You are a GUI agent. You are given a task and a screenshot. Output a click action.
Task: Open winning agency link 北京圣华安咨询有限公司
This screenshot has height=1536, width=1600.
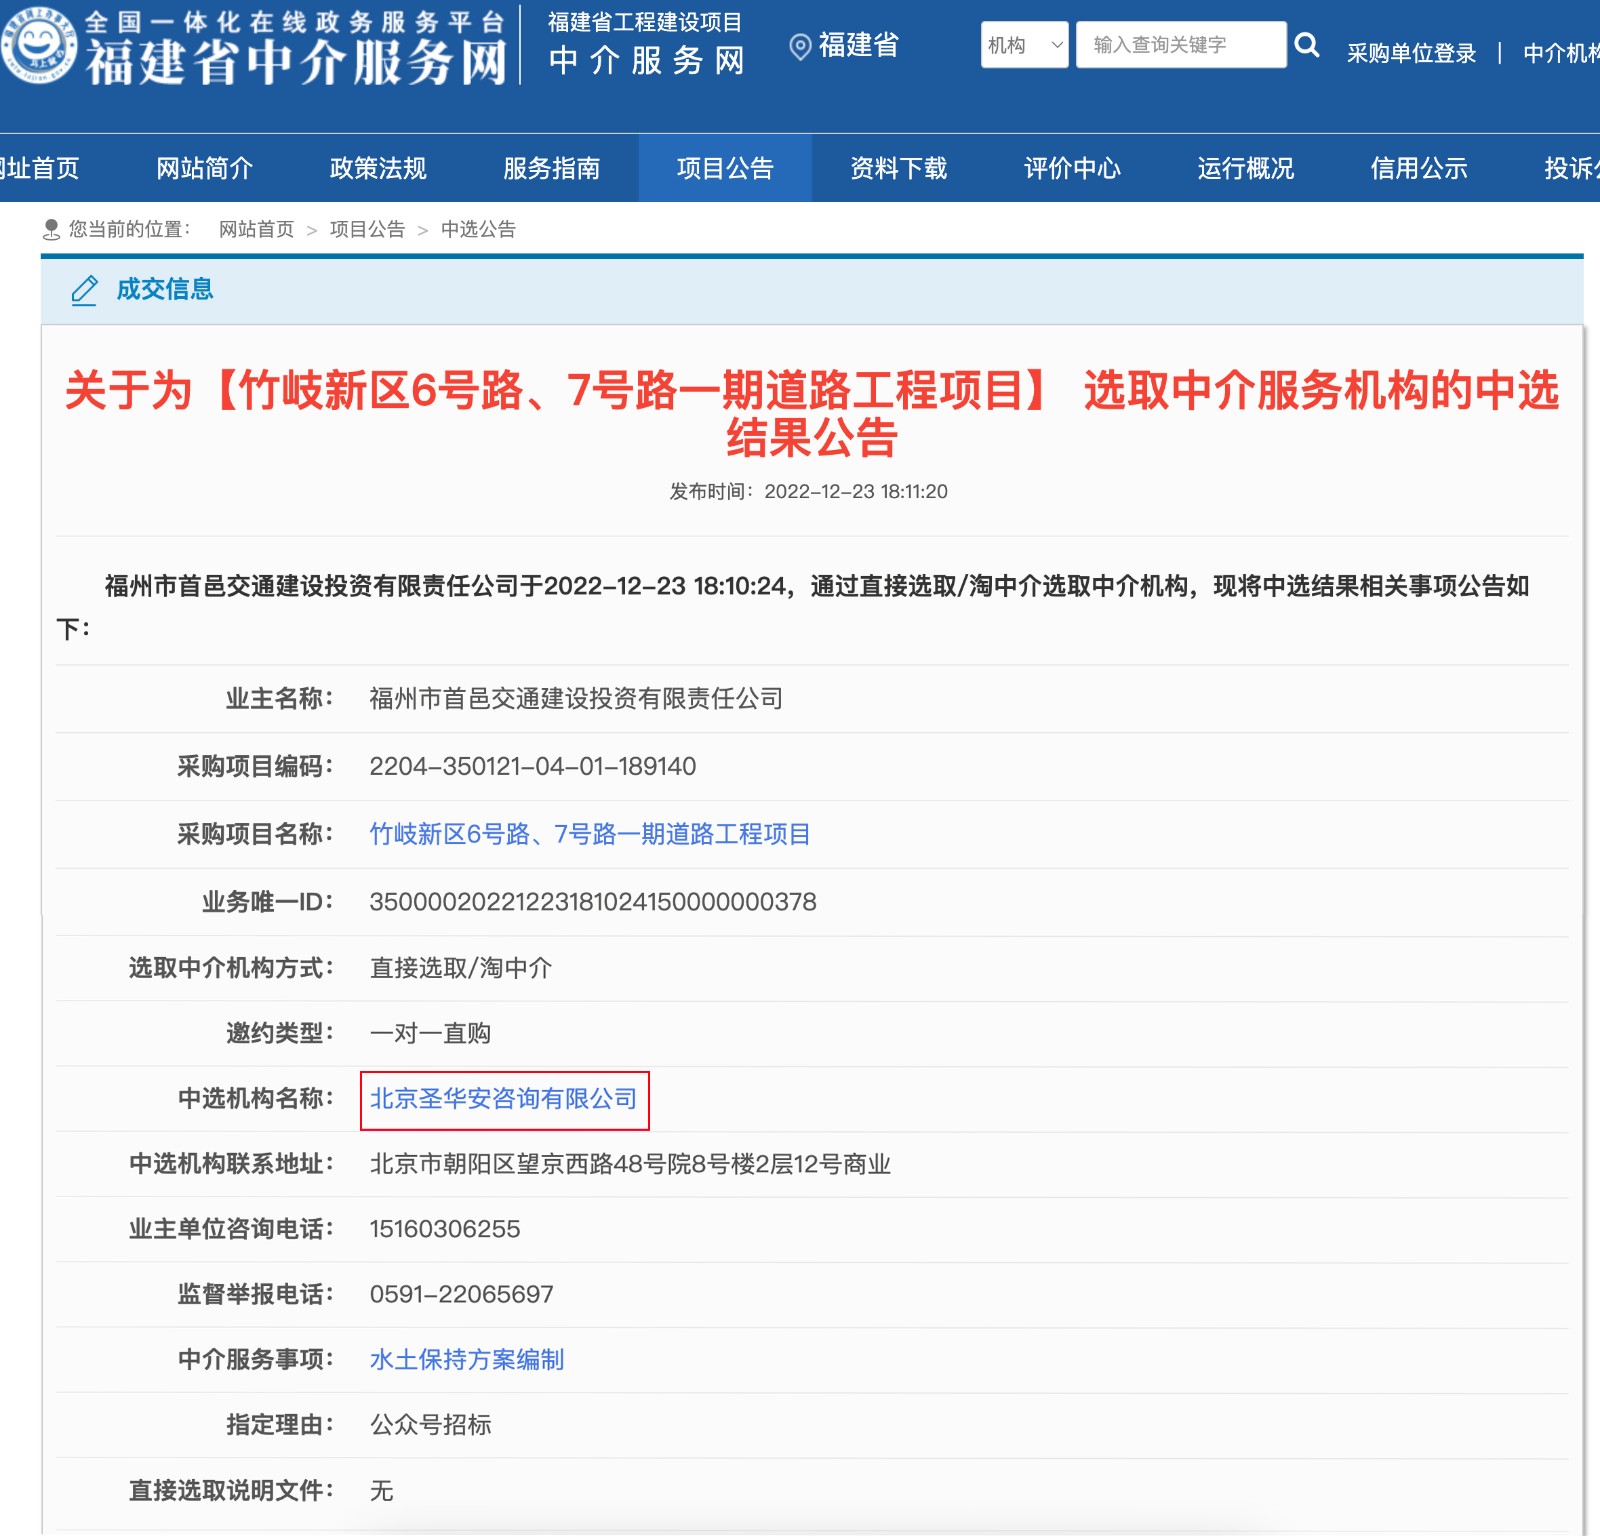coord(503,1099)
